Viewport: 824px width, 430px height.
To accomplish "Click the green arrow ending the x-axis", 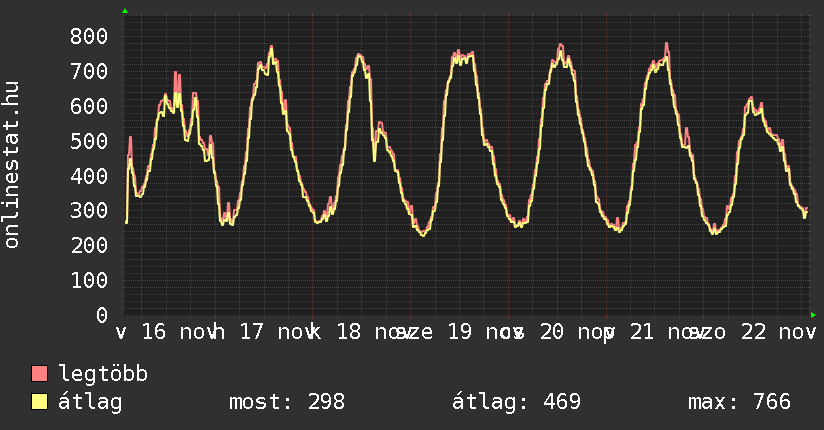I will 813,315.
